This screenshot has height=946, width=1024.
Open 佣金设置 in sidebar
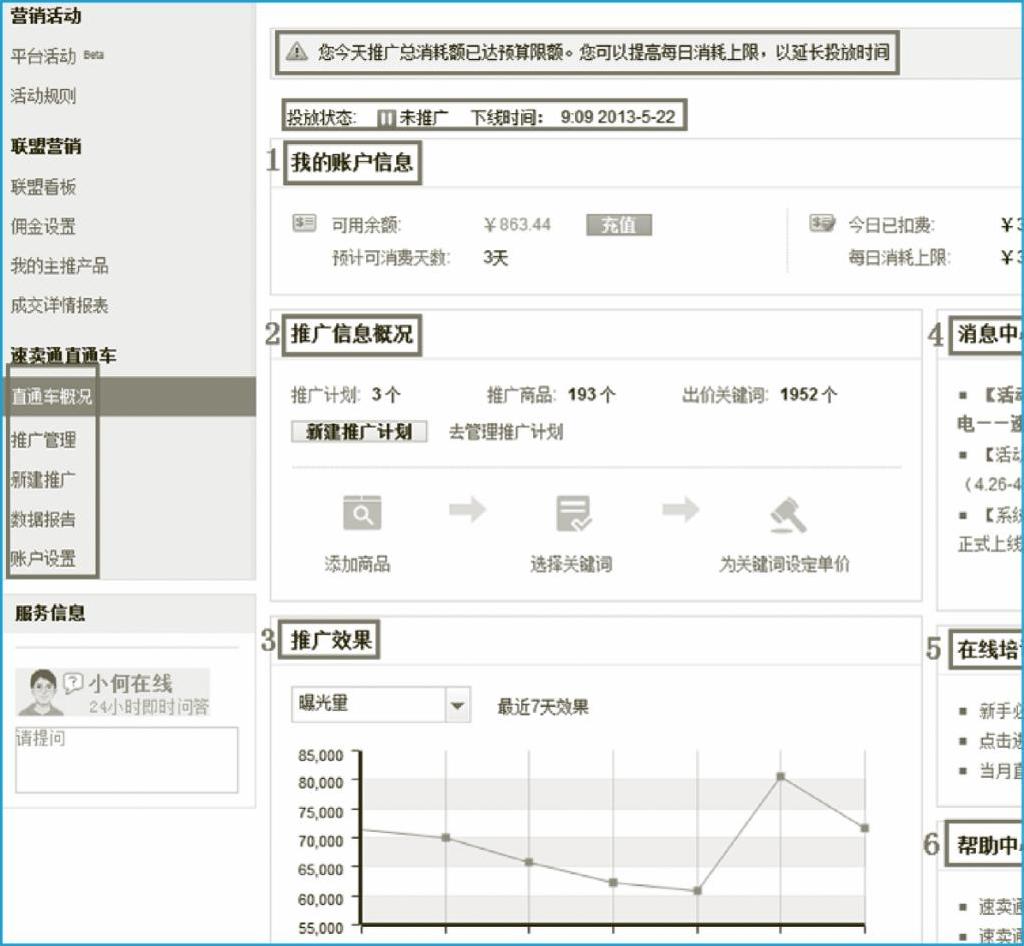click(x=43, y=227)
